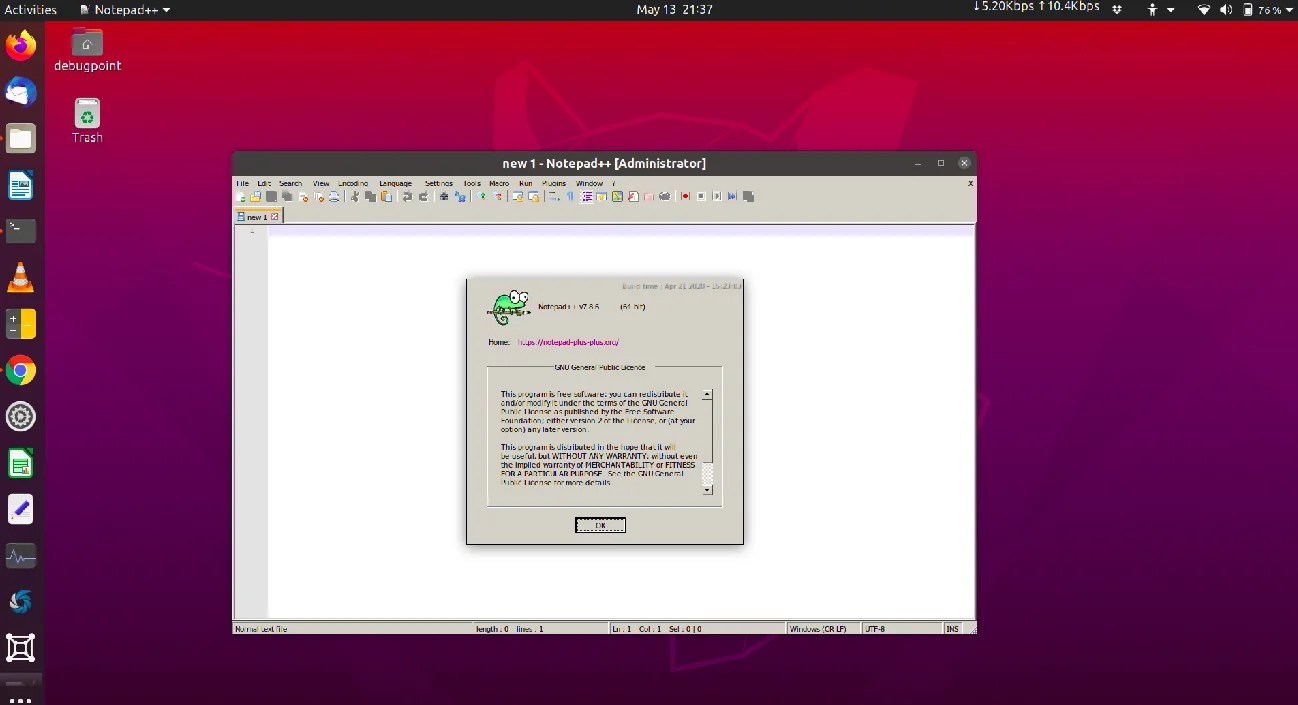Click the Paste toolbar icon
This screenshot has height=705, width=1298.
pos(386,196)
